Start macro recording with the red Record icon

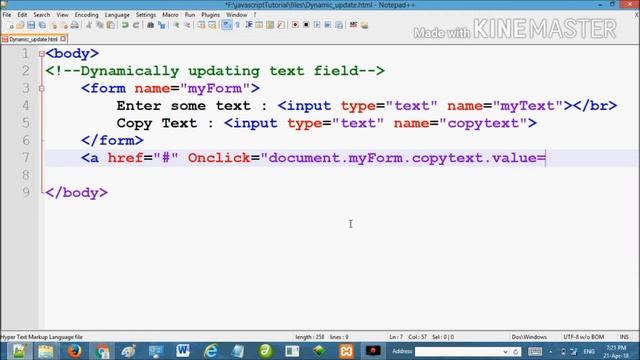295,25
